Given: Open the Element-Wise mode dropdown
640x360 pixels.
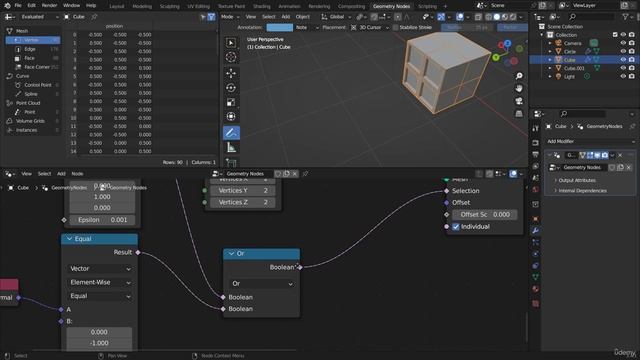Looking at the screenshot, I should click(x=100, y=282).
